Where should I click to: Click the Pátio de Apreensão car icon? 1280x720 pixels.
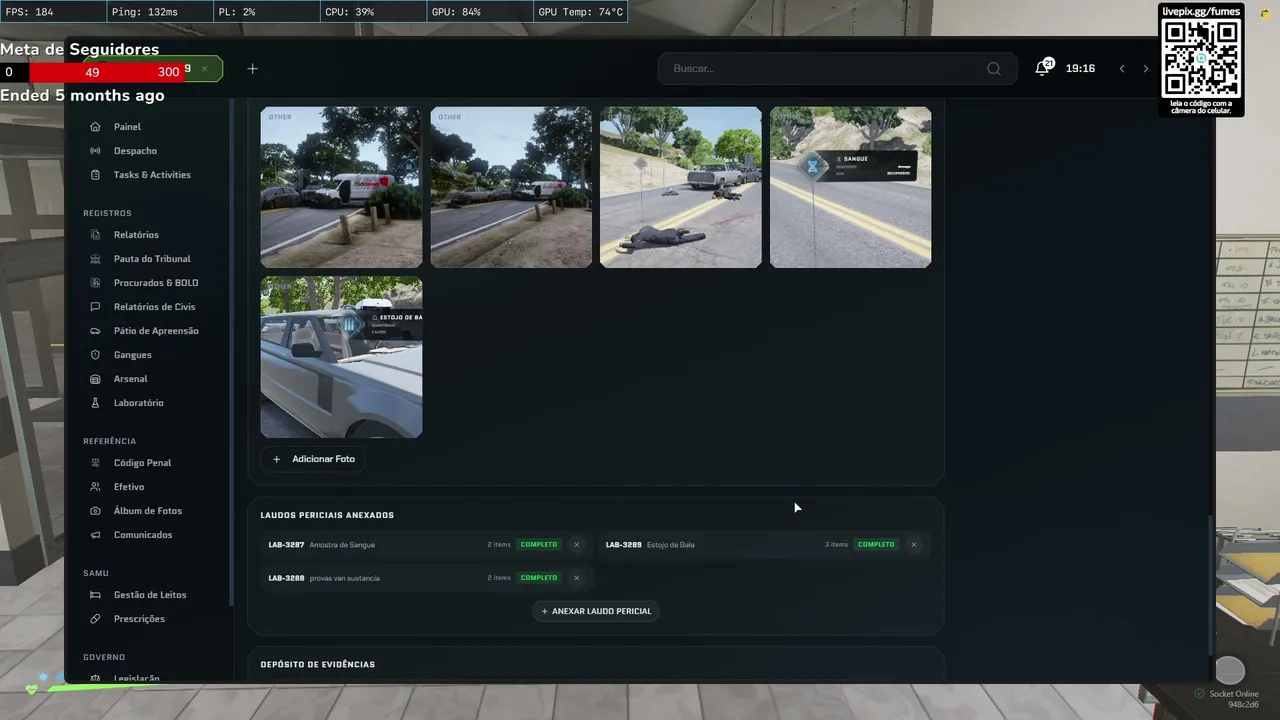pos(95,331)
